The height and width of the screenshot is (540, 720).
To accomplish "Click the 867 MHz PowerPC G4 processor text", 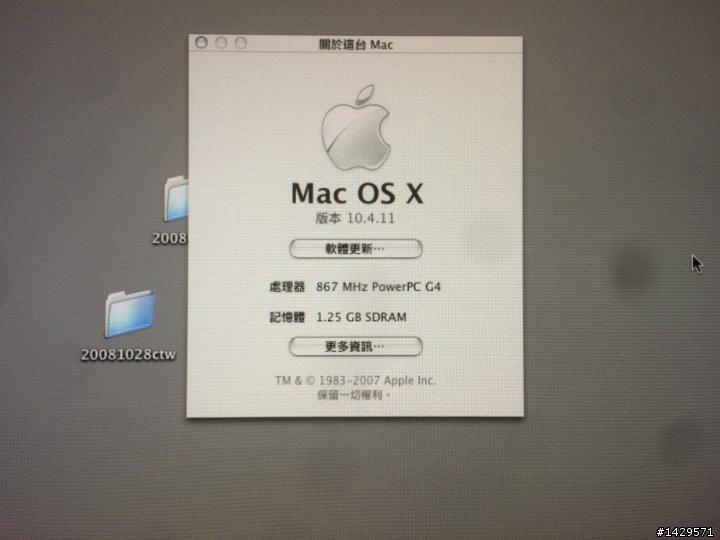I will click(x=378, y=287).
